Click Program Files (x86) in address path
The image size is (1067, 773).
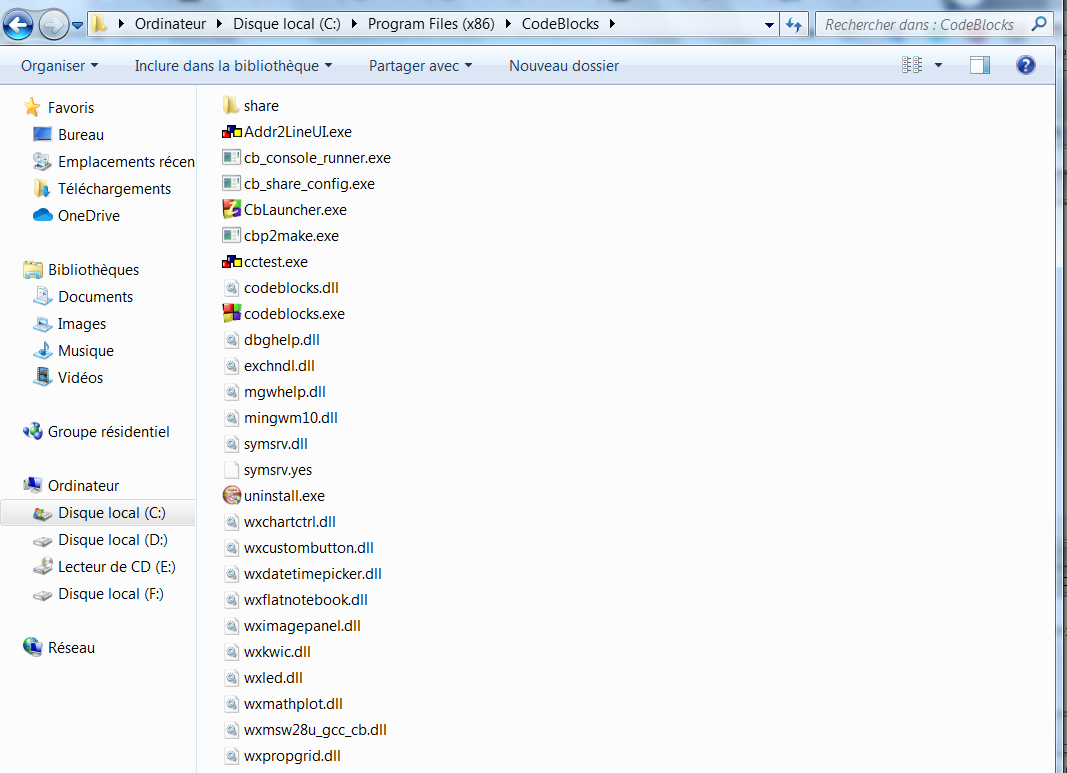click(434, 24)
